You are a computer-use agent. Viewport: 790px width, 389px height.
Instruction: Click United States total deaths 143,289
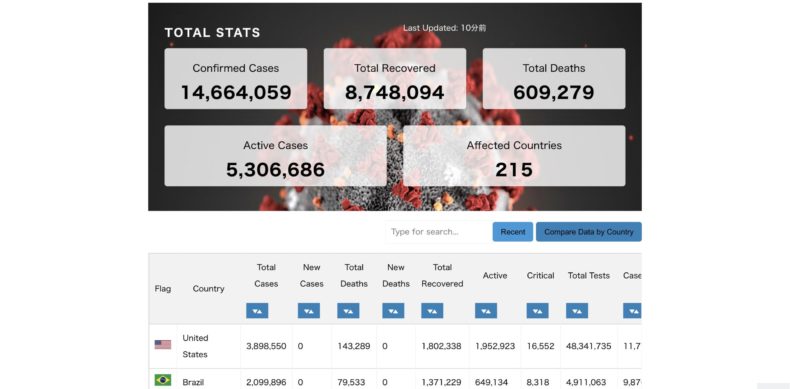click(x=354, y=346)
